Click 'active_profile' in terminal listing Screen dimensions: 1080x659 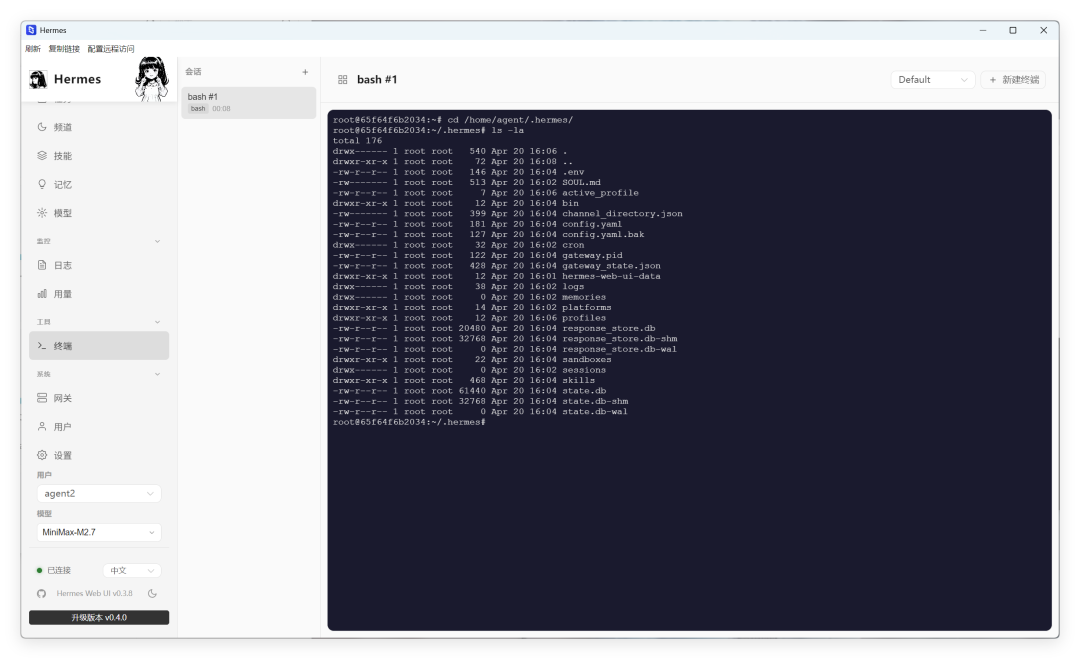(x=600, y=193)
